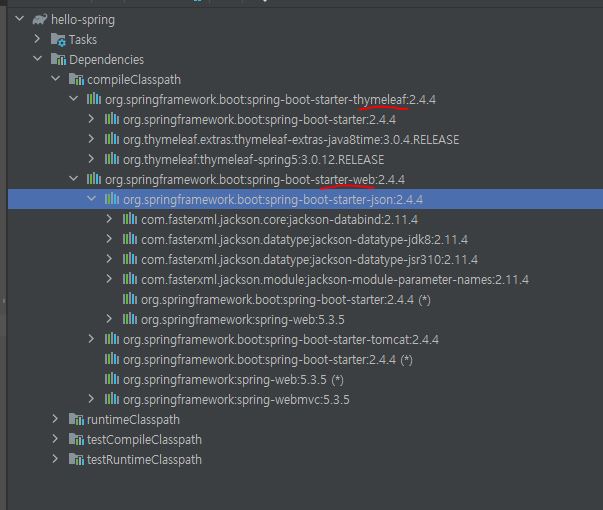This screenshot has width=603, height=510.
Task: Select spring-boot-starter-web:2.4.4 text
Action: pos(255,180)
